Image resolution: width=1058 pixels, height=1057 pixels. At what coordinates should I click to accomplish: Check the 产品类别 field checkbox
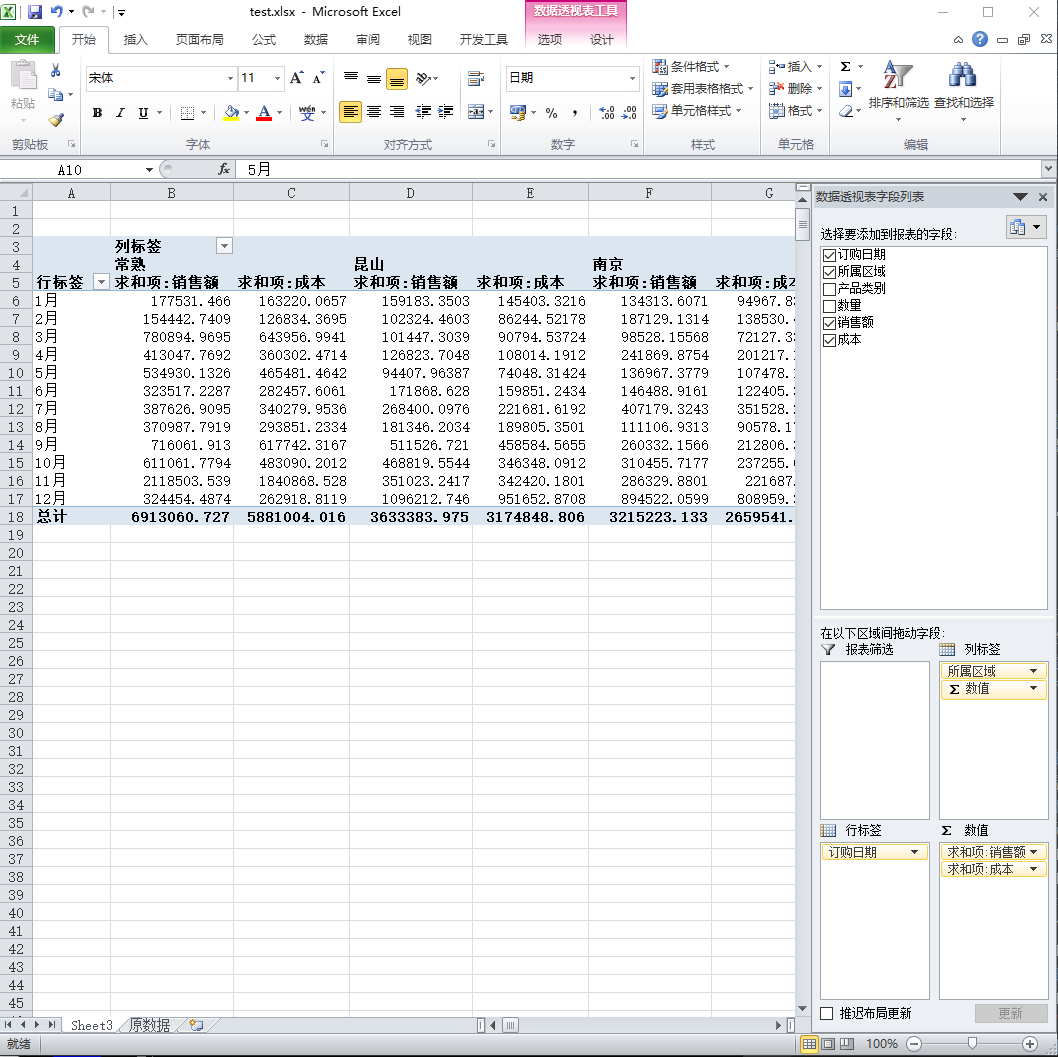point(829,289)
